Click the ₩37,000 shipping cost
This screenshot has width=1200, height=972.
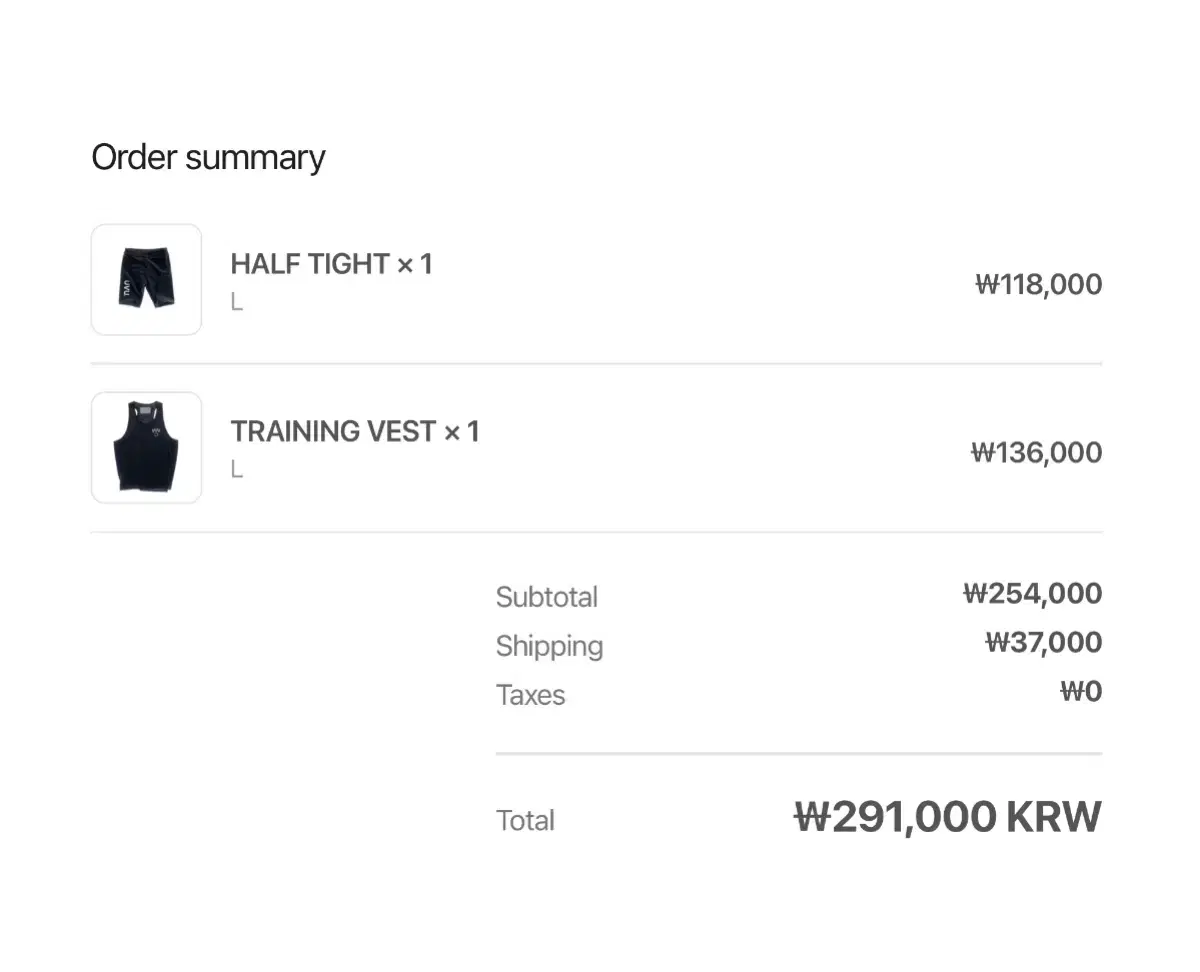click(x=1043, y=642)
